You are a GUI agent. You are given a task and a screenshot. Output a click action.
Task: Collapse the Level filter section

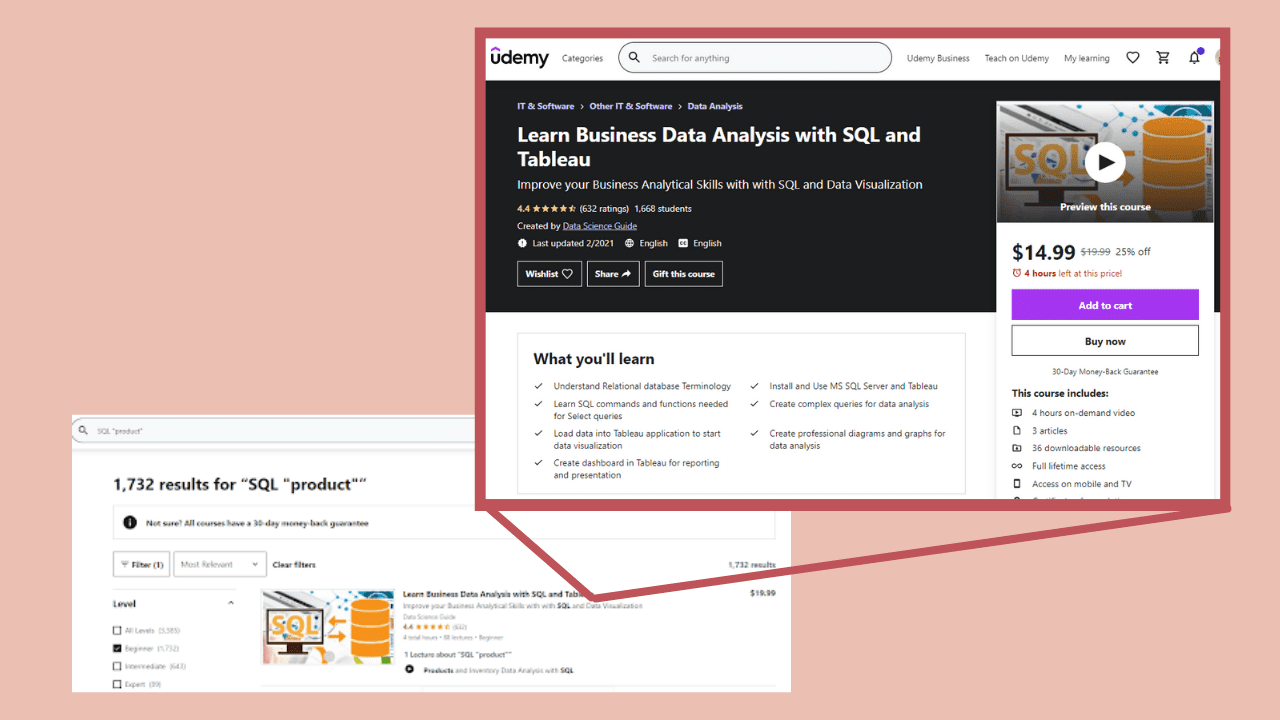230,602
